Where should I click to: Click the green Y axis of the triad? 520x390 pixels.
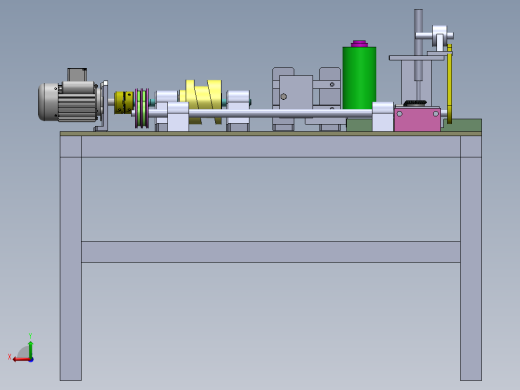coord(31,349)
